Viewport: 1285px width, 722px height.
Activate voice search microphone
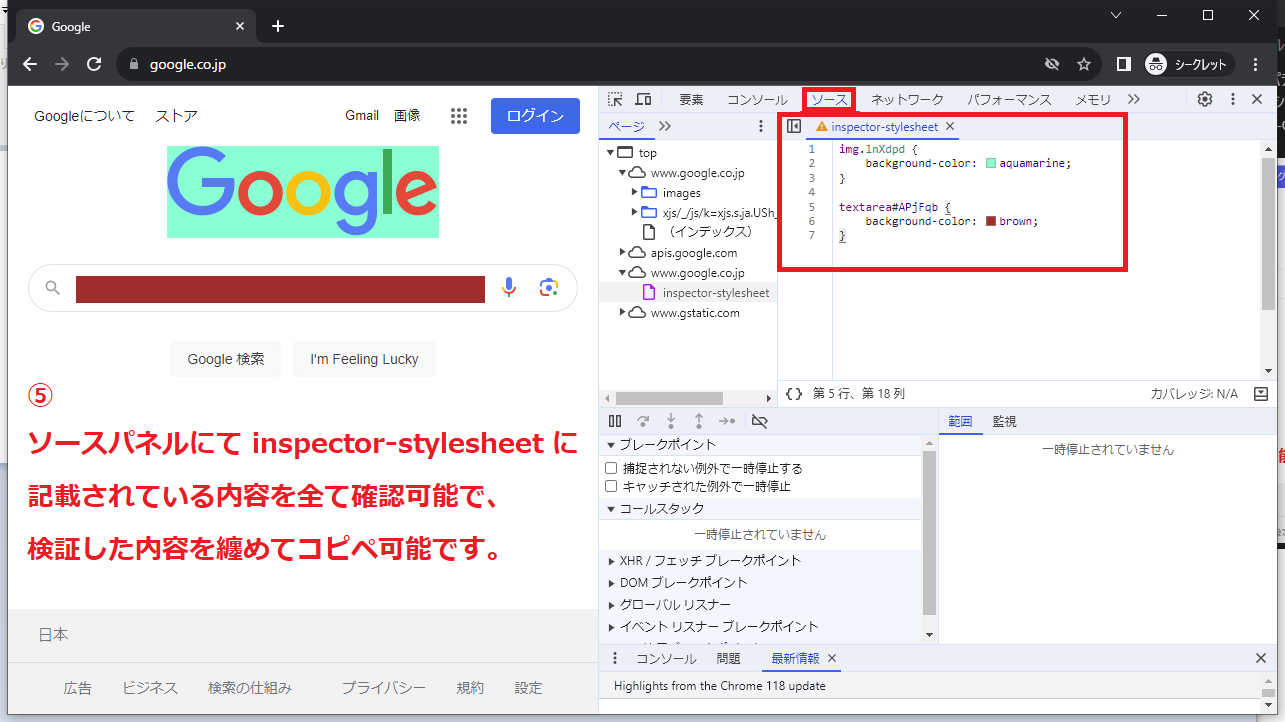(x=509, y=288)
